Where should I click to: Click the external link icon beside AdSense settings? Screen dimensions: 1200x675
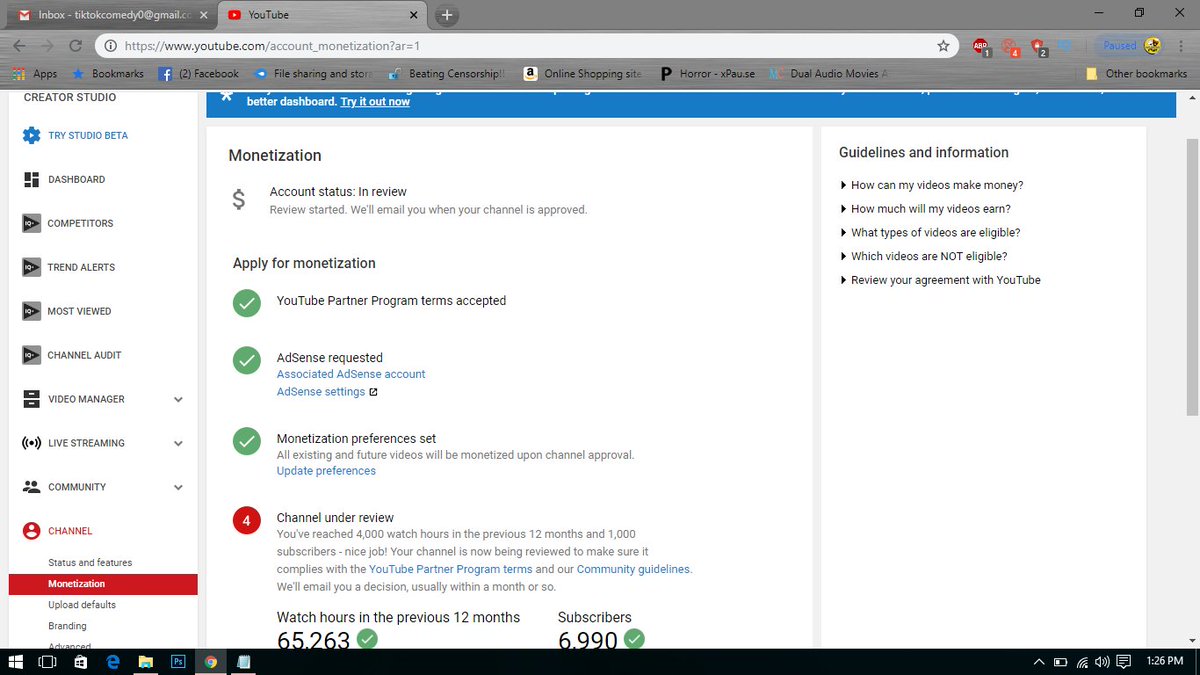pos(373,392)
